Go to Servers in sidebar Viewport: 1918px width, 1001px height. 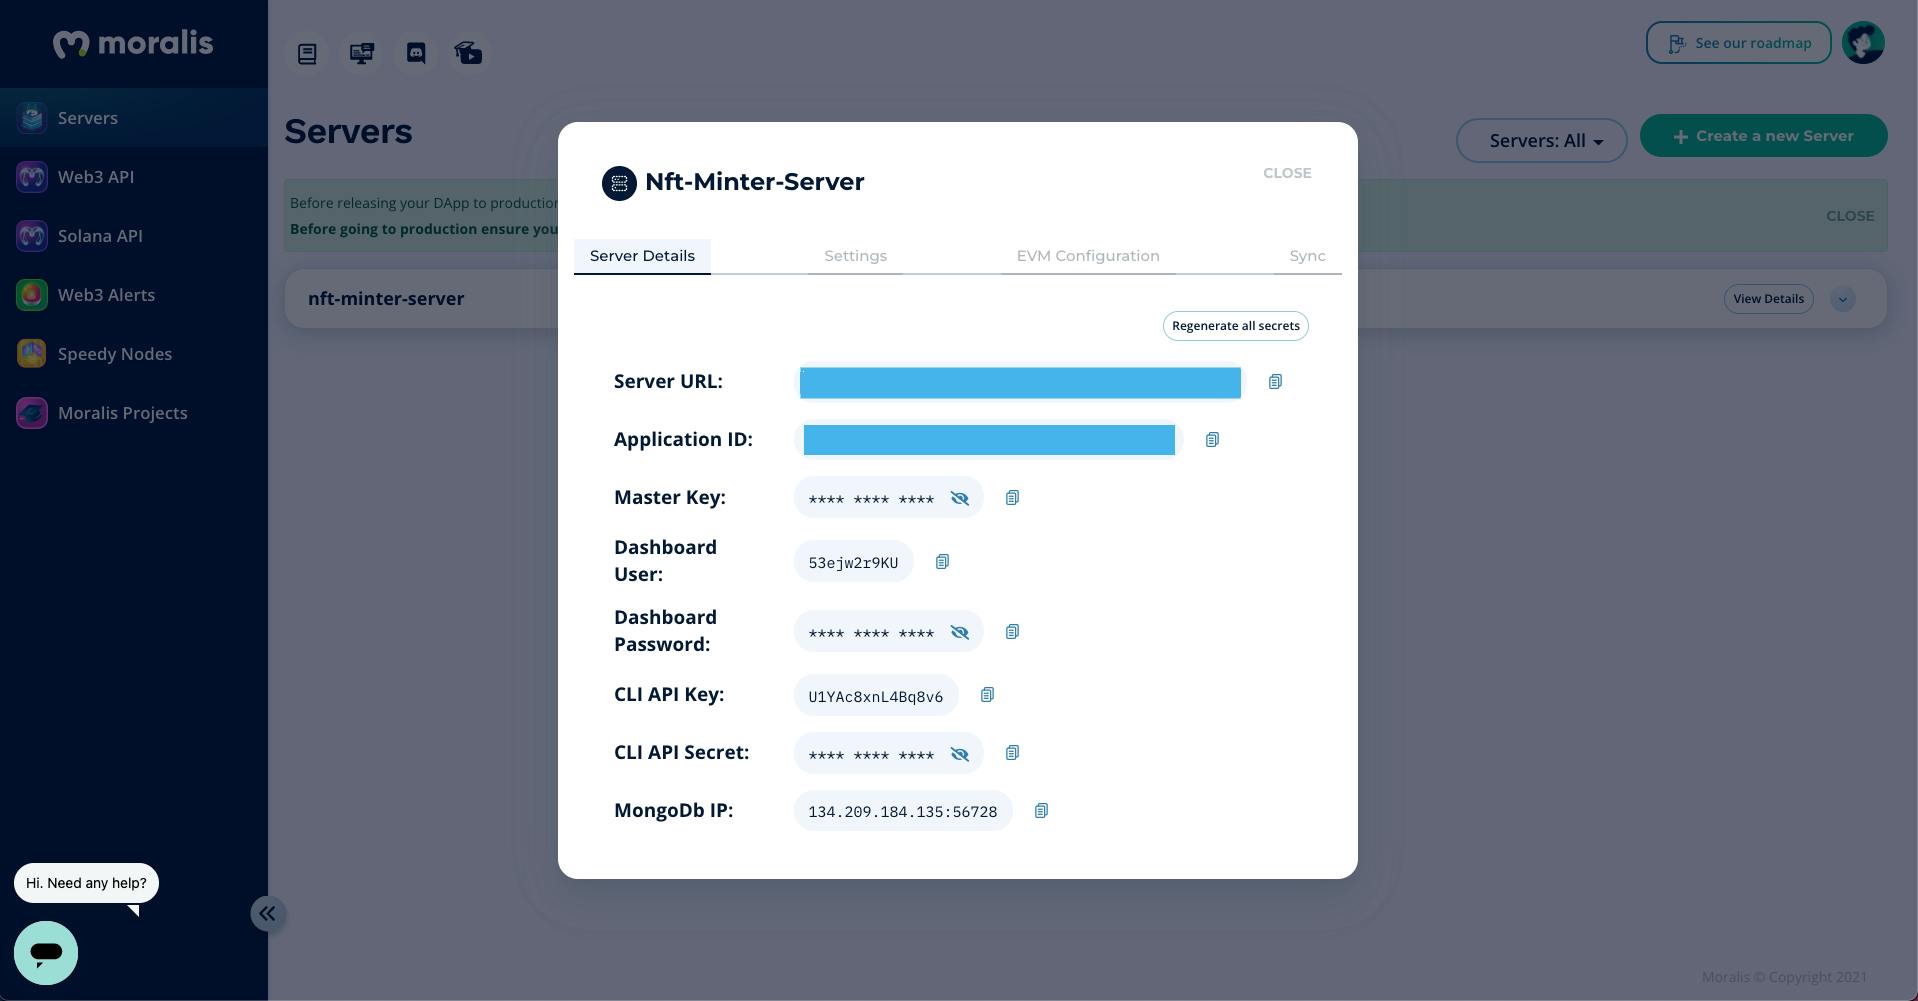134,118
